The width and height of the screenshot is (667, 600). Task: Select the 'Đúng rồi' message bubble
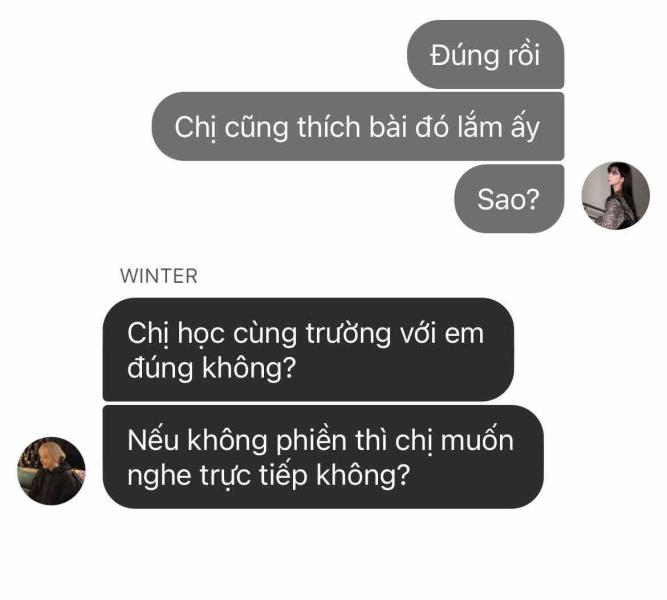point(485,54)
